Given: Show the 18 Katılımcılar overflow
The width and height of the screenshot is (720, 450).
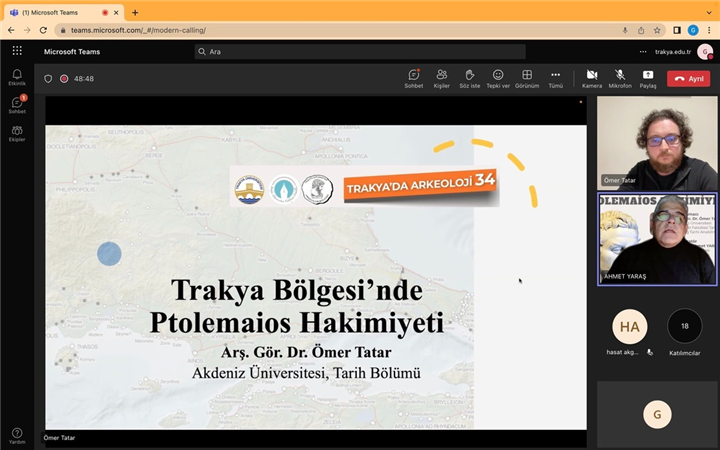Looking at the screenshot, I should pos(685,326).
